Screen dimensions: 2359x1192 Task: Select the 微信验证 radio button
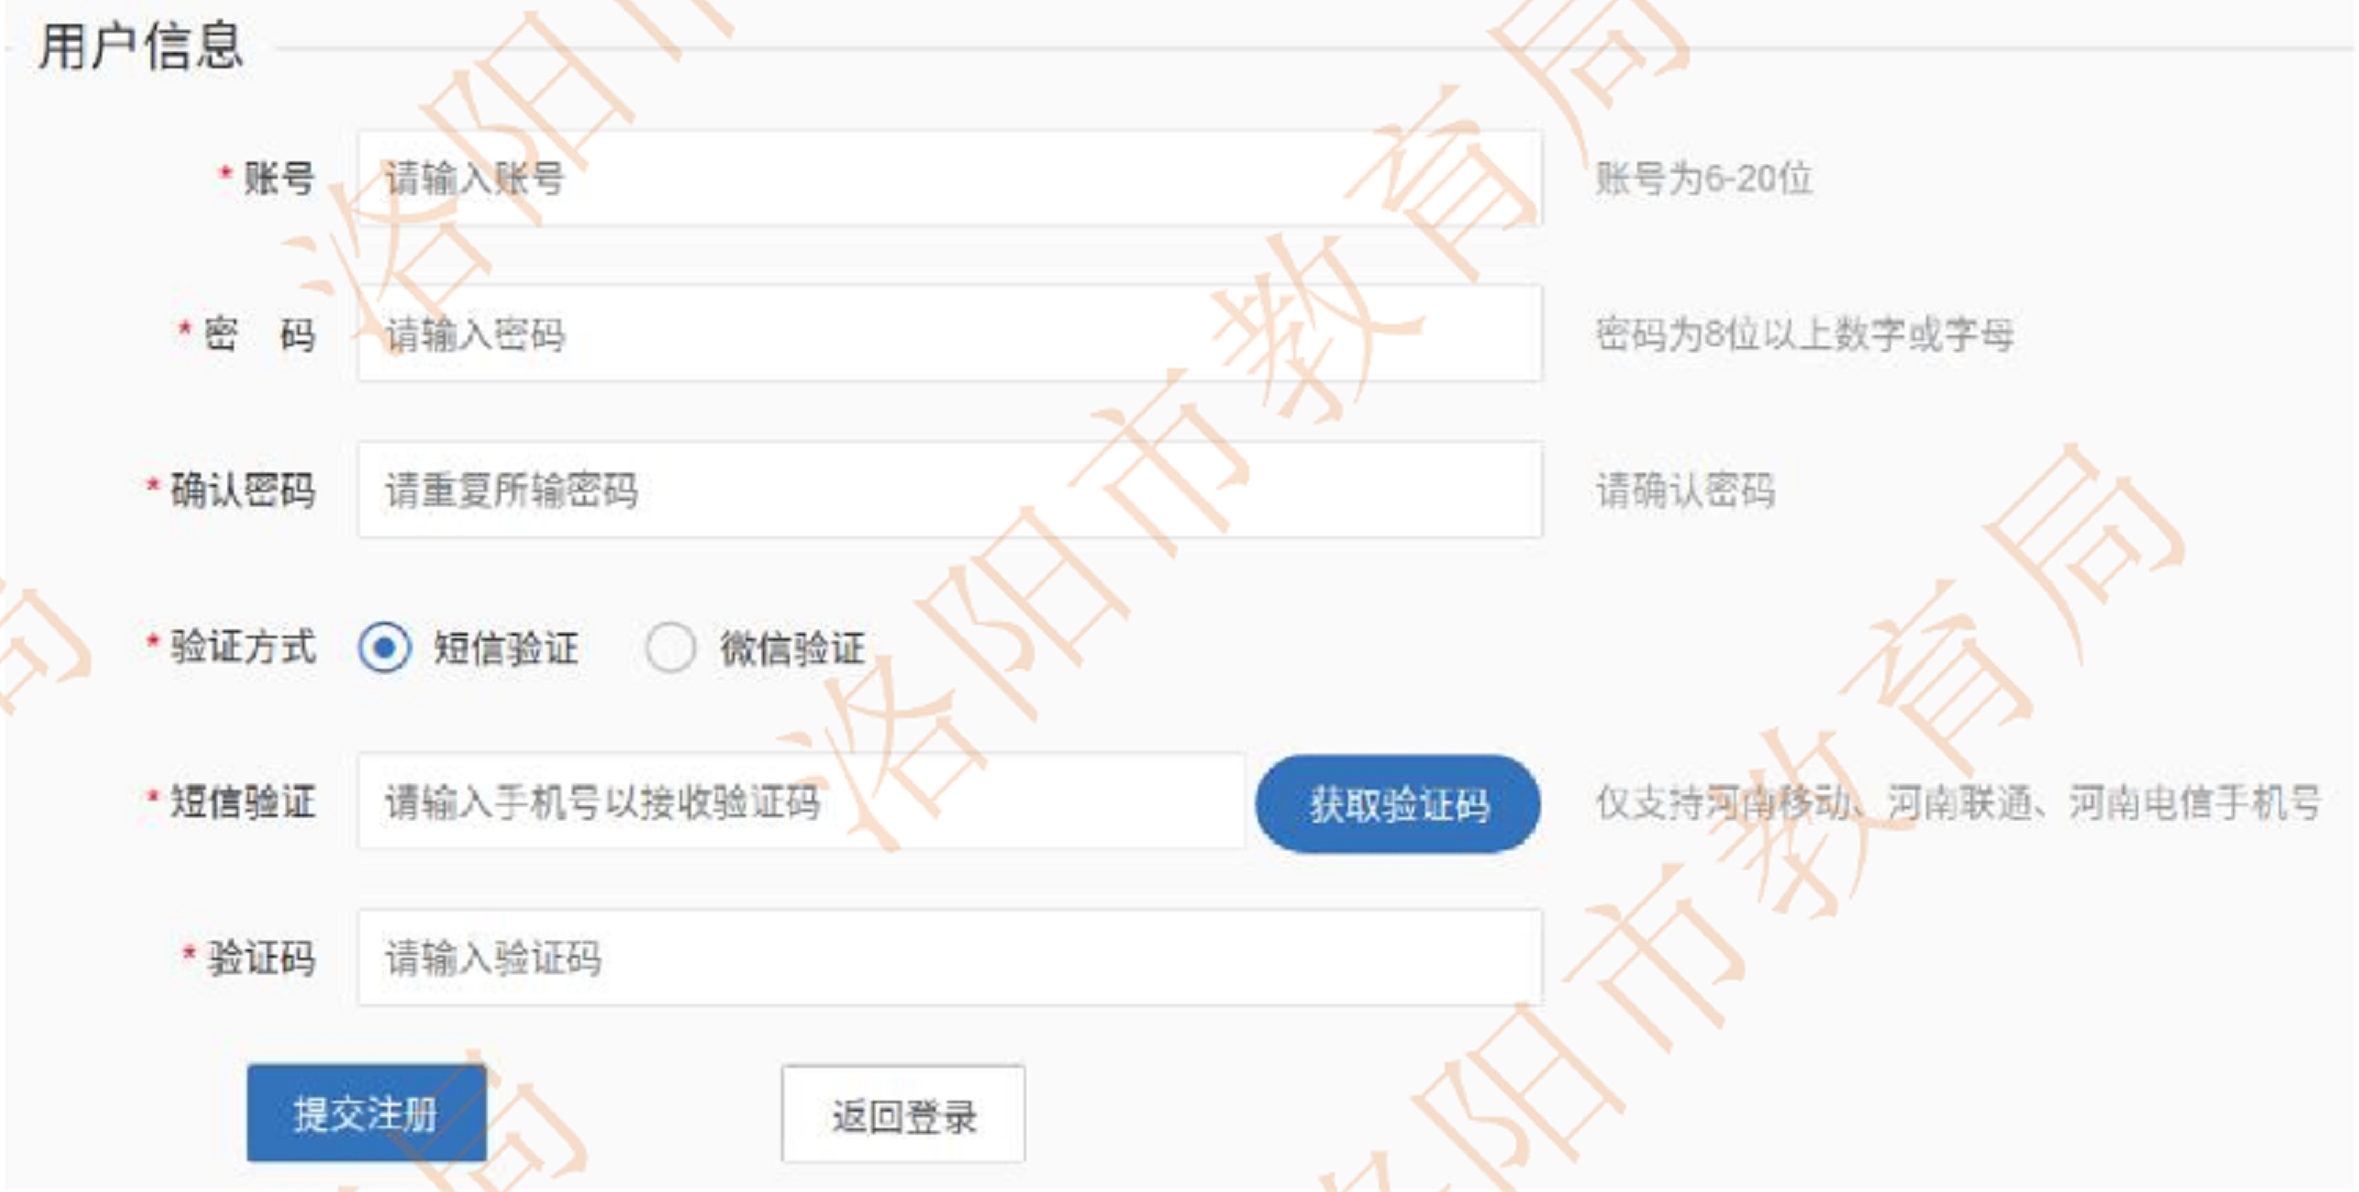coord(670,647)
